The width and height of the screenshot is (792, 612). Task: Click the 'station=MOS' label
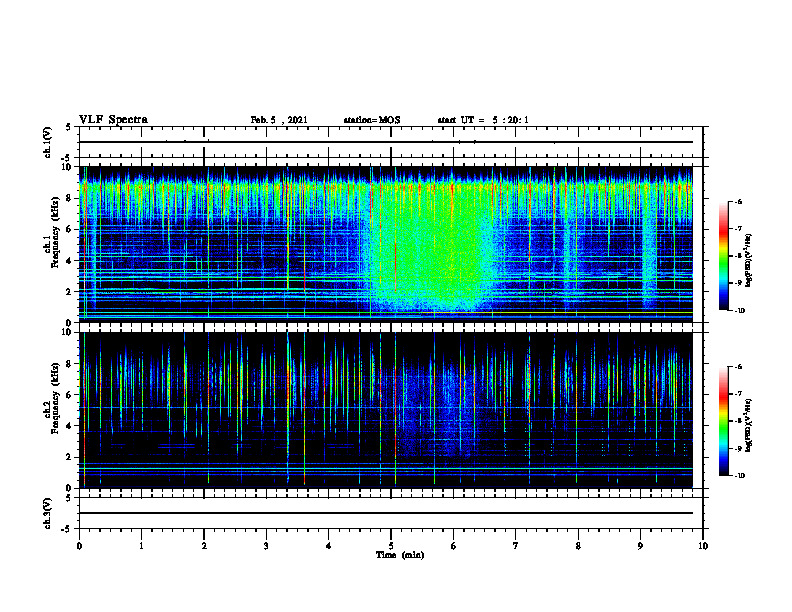372,120
